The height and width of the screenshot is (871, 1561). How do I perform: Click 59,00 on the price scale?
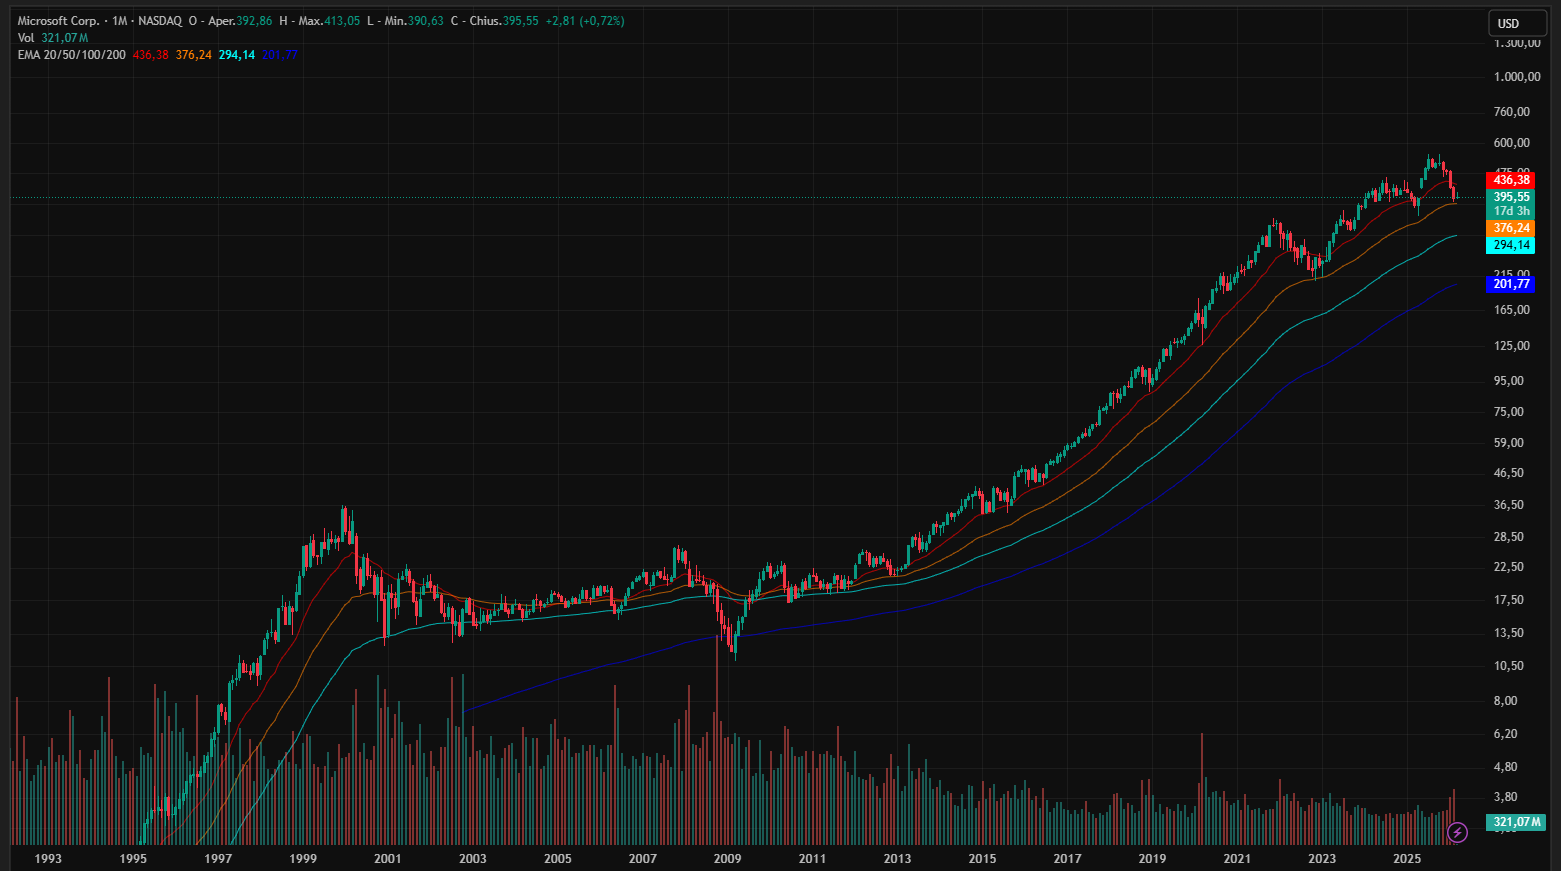tap(1509, 443)
